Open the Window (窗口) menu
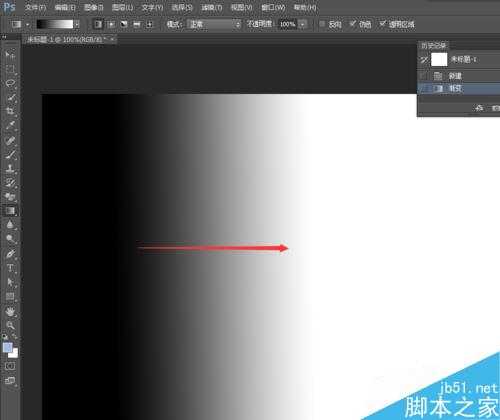The image size is (500, 420). click(273, 7)
